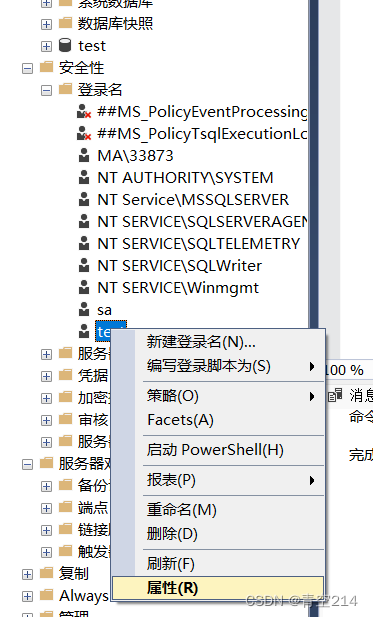Click the 审核 folder icon

point(65,420)
